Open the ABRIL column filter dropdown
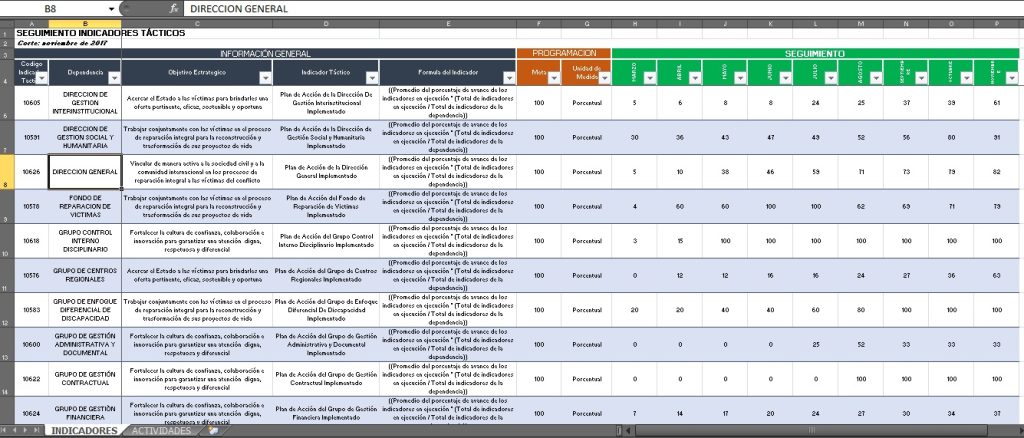The image size is (1024, 438). click(695, 78)
